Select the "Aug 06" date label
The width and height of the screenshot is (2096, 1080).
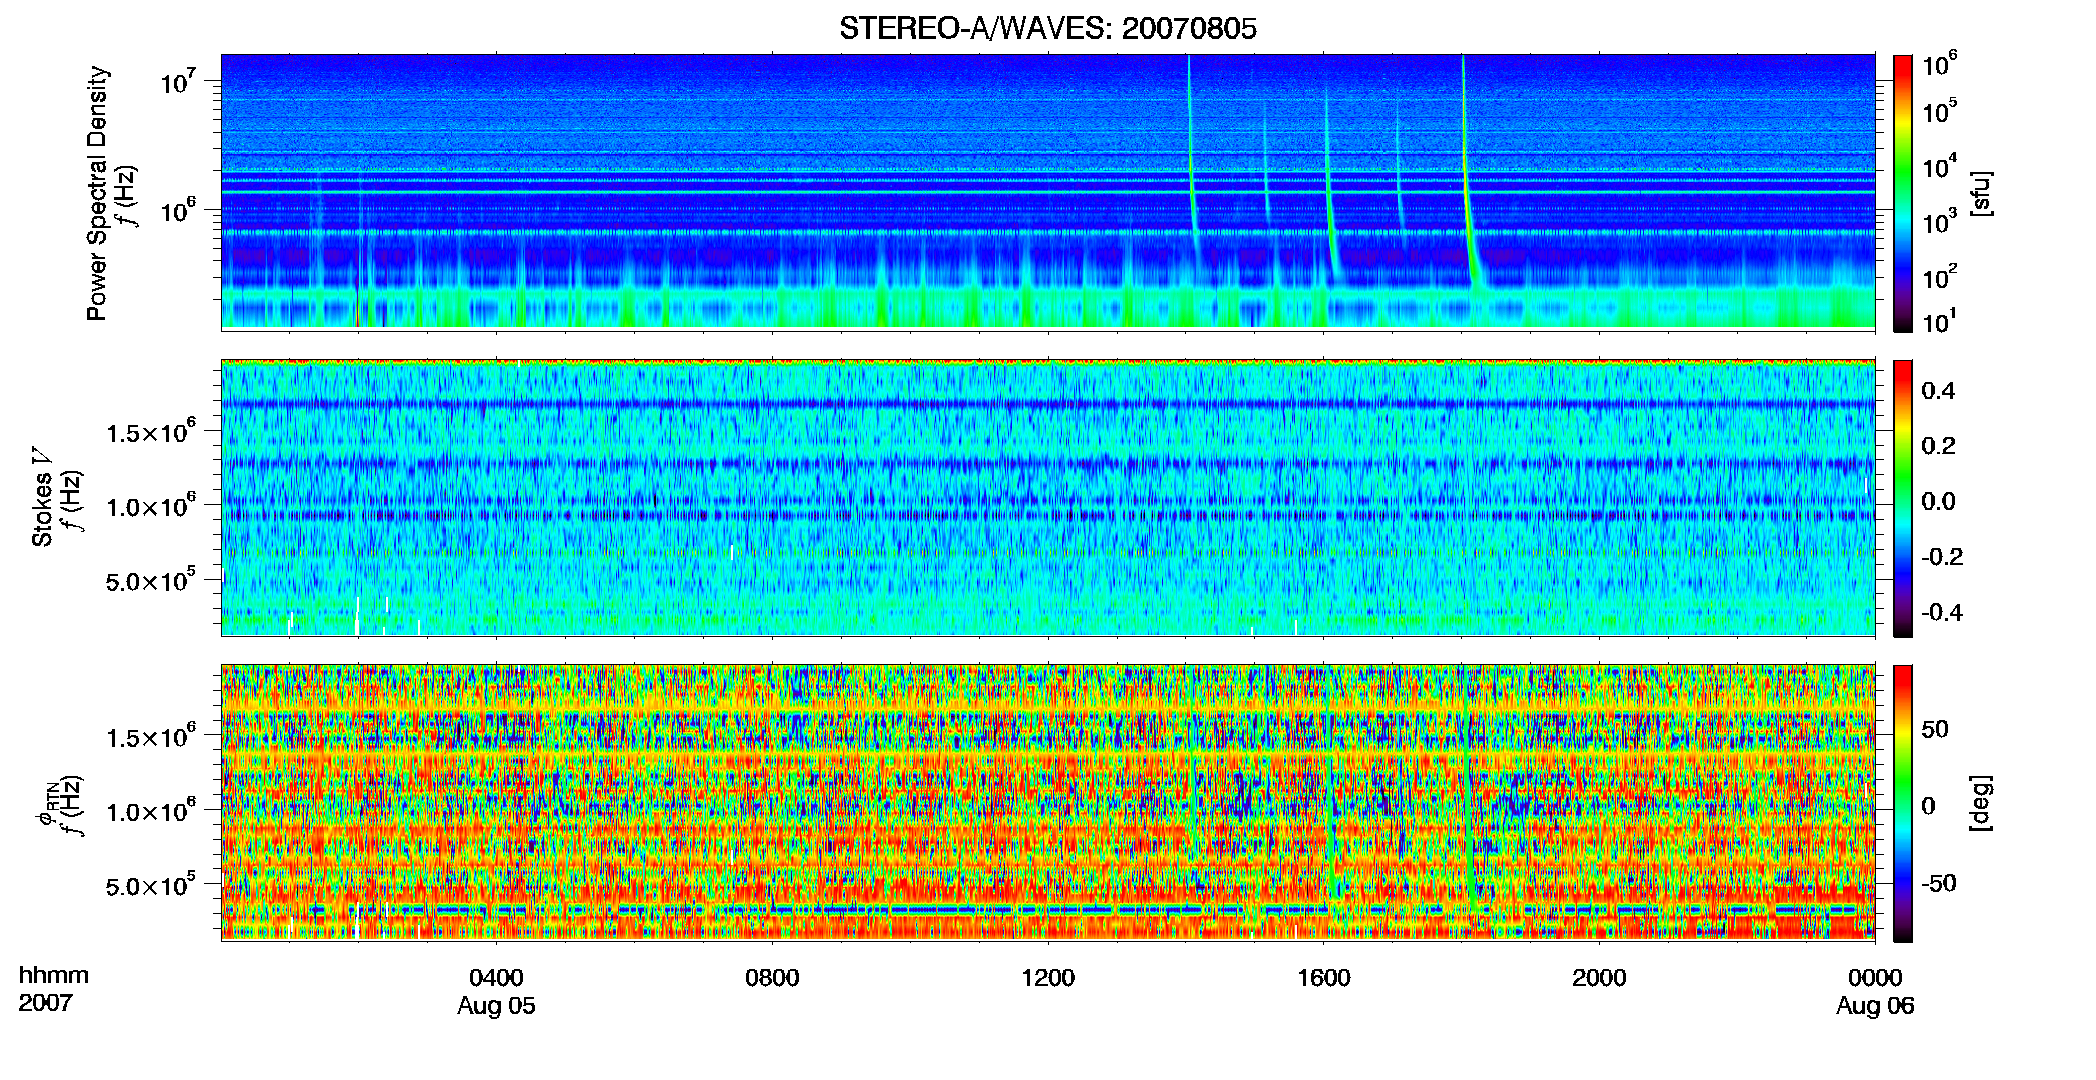click(x=1875, y=1006)
